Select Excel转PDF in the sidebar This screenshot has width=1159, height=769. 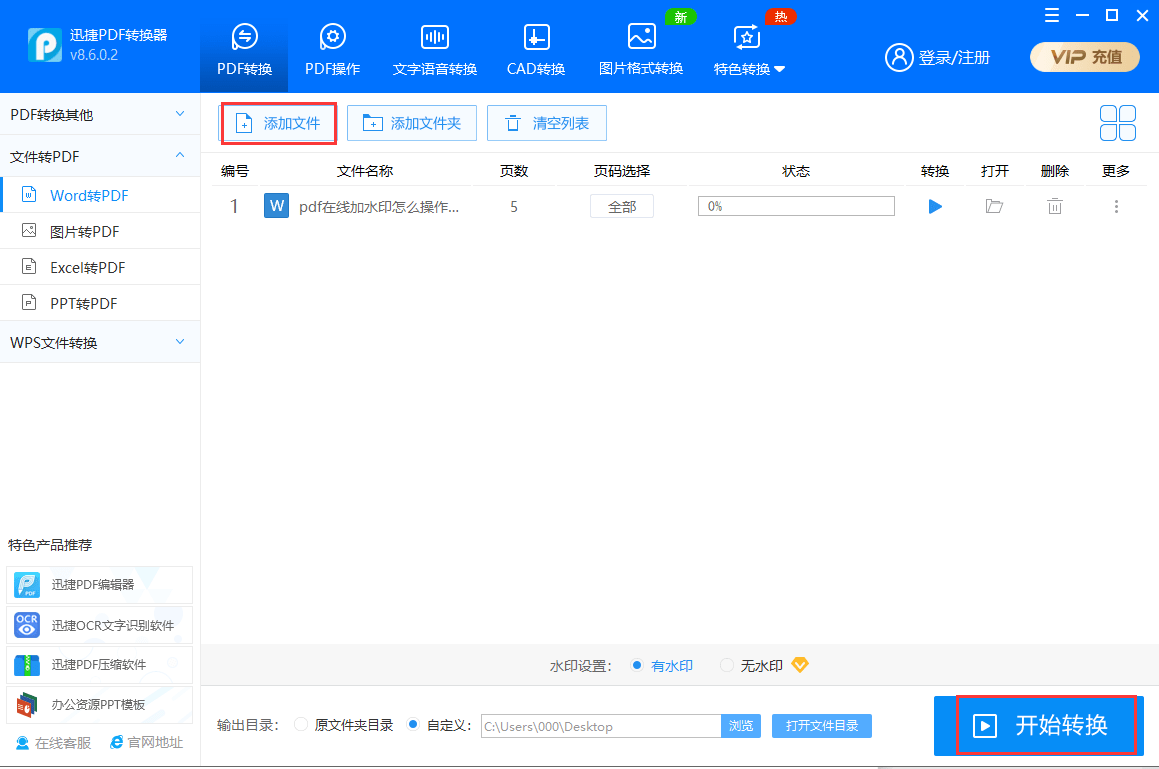point(100,267)
